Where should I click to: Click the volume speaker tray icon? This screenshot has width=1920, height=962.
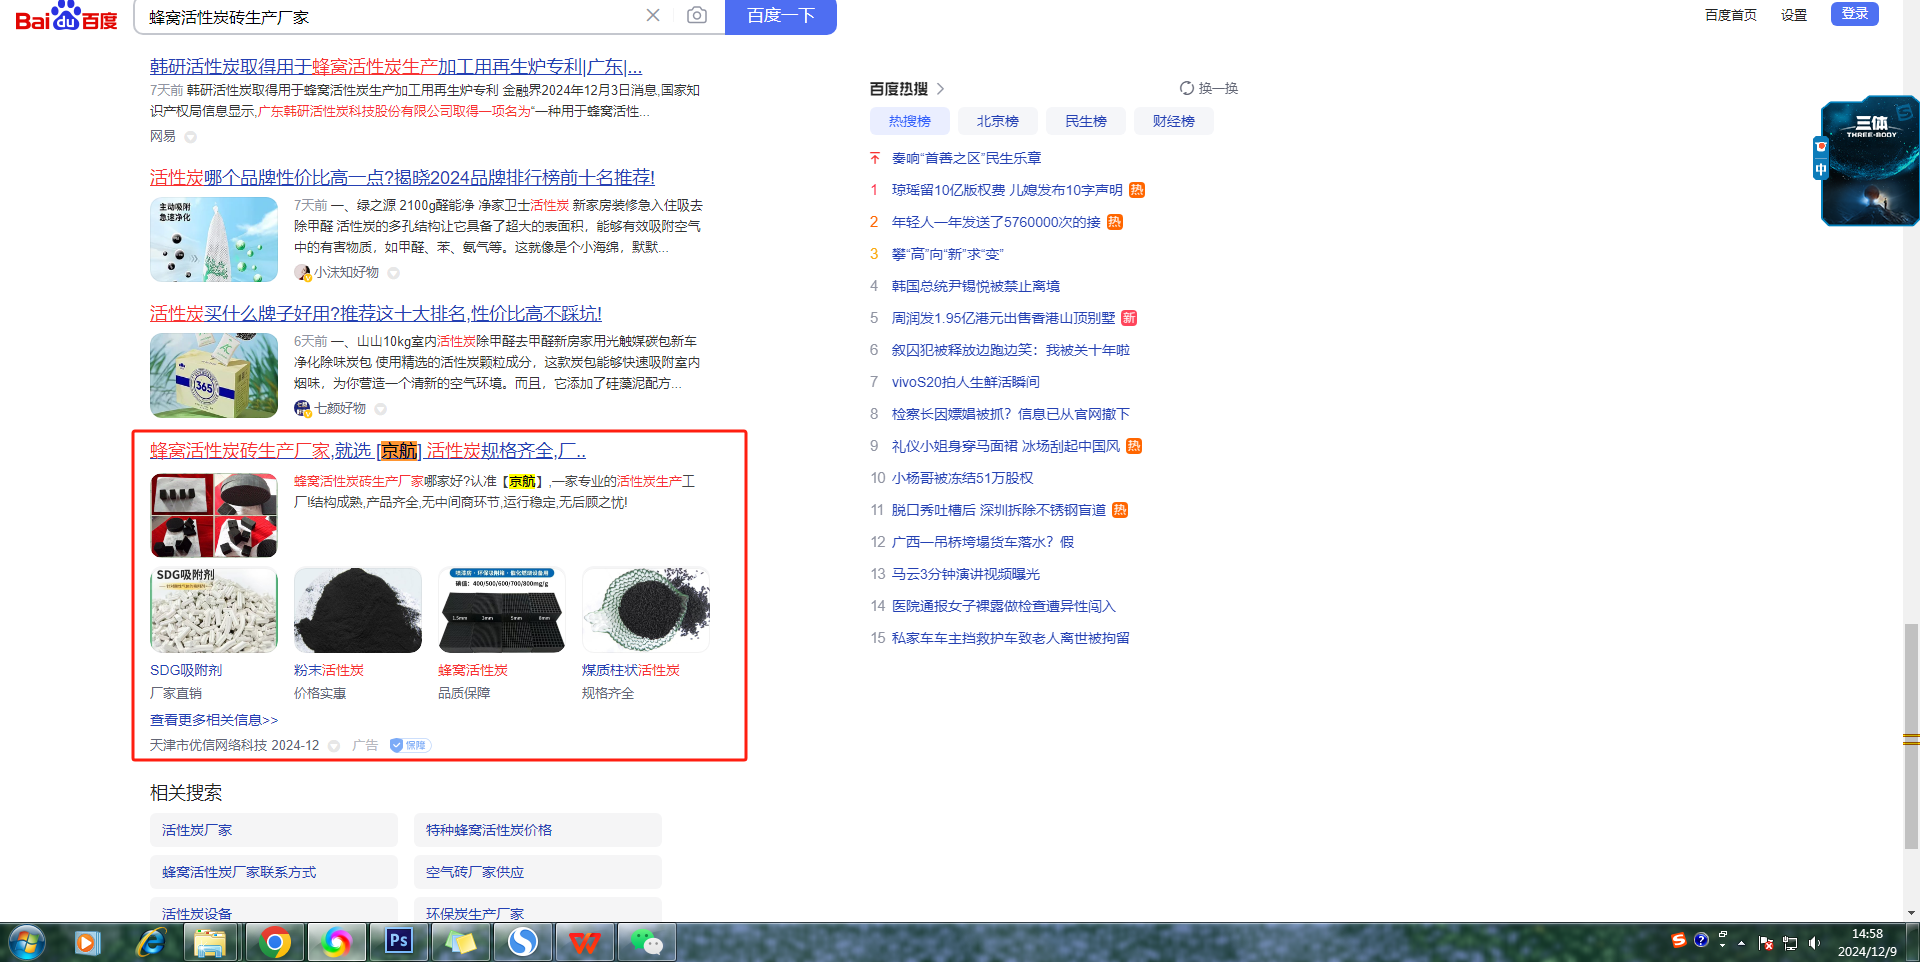click(x=1814, y=943)
